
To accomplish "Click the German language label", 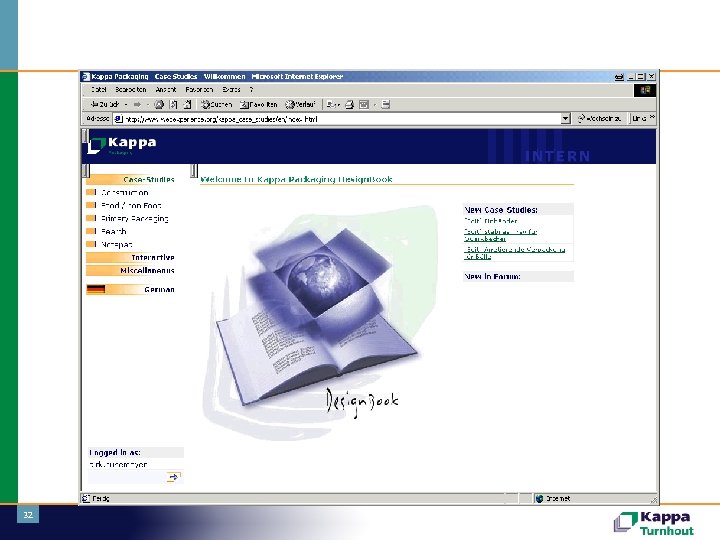I will point(159,290).
